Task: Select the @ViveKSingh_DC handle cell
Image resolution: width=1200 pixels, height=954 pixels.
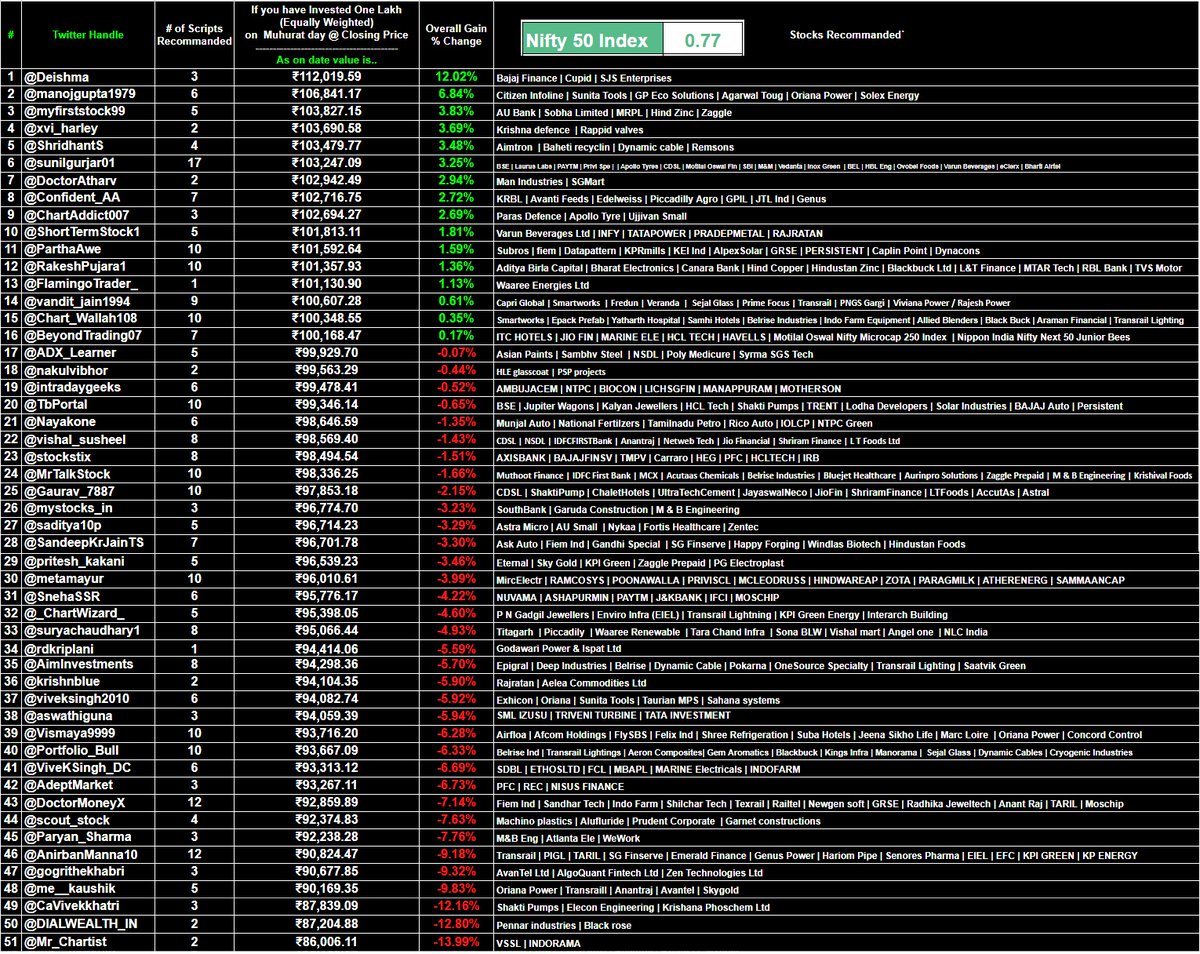Action: 88,768
